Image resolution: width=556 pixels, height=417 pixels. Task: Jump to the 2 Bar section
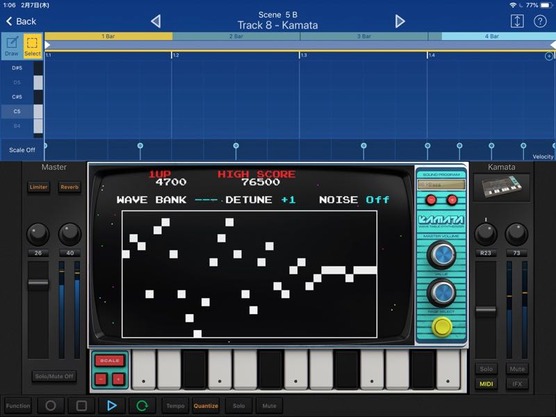click(236, 36)
